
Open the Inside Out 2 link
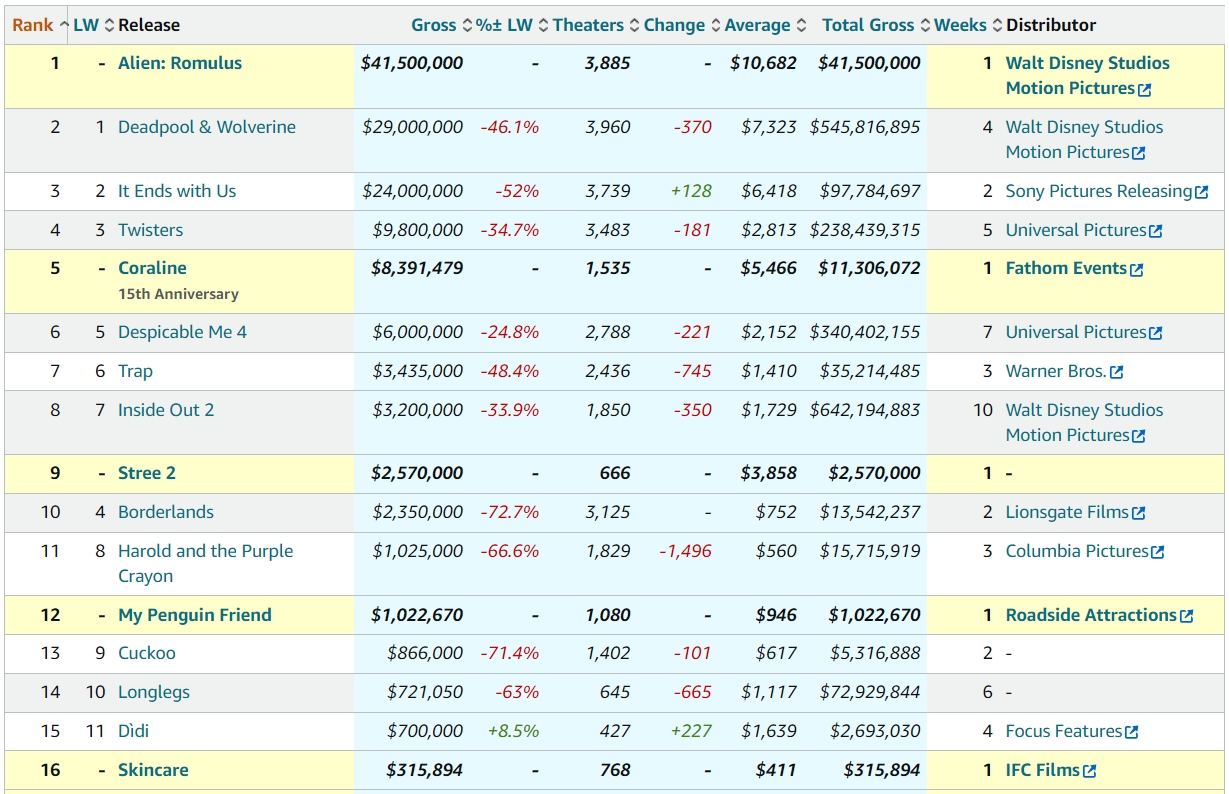[x=166, y=410]
